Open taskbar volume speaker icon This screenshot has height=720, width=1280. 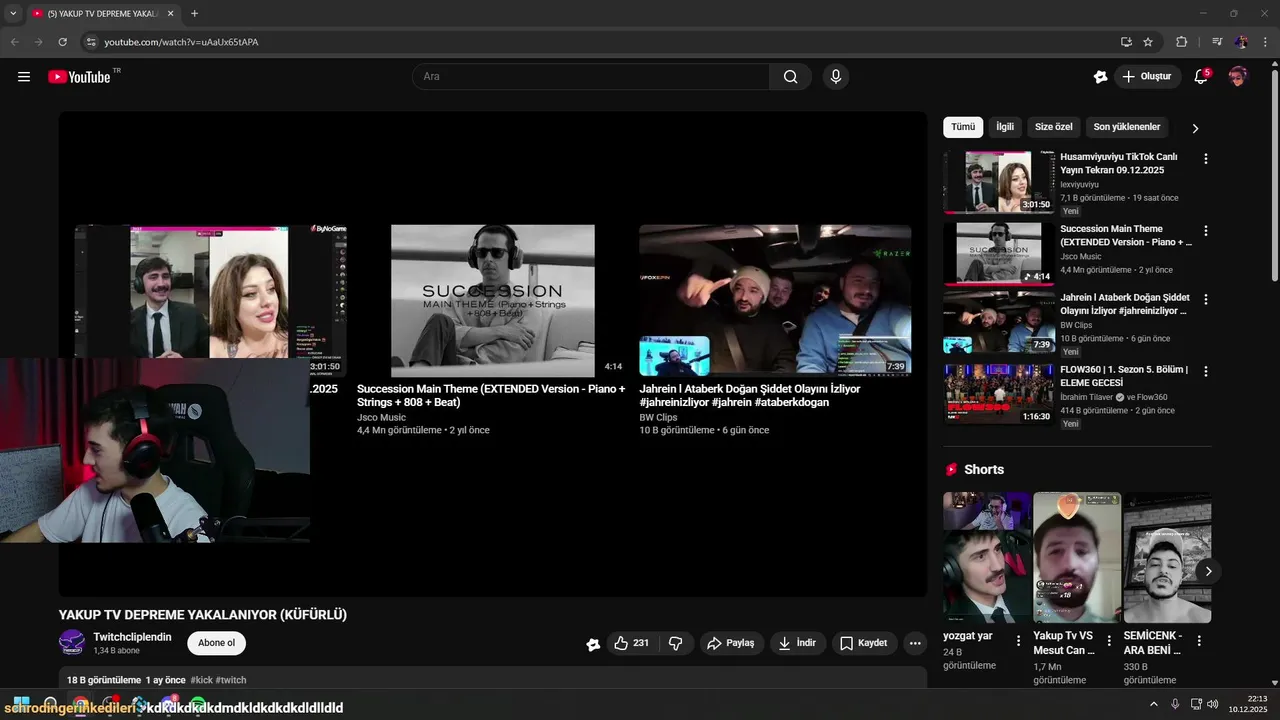1213,704
